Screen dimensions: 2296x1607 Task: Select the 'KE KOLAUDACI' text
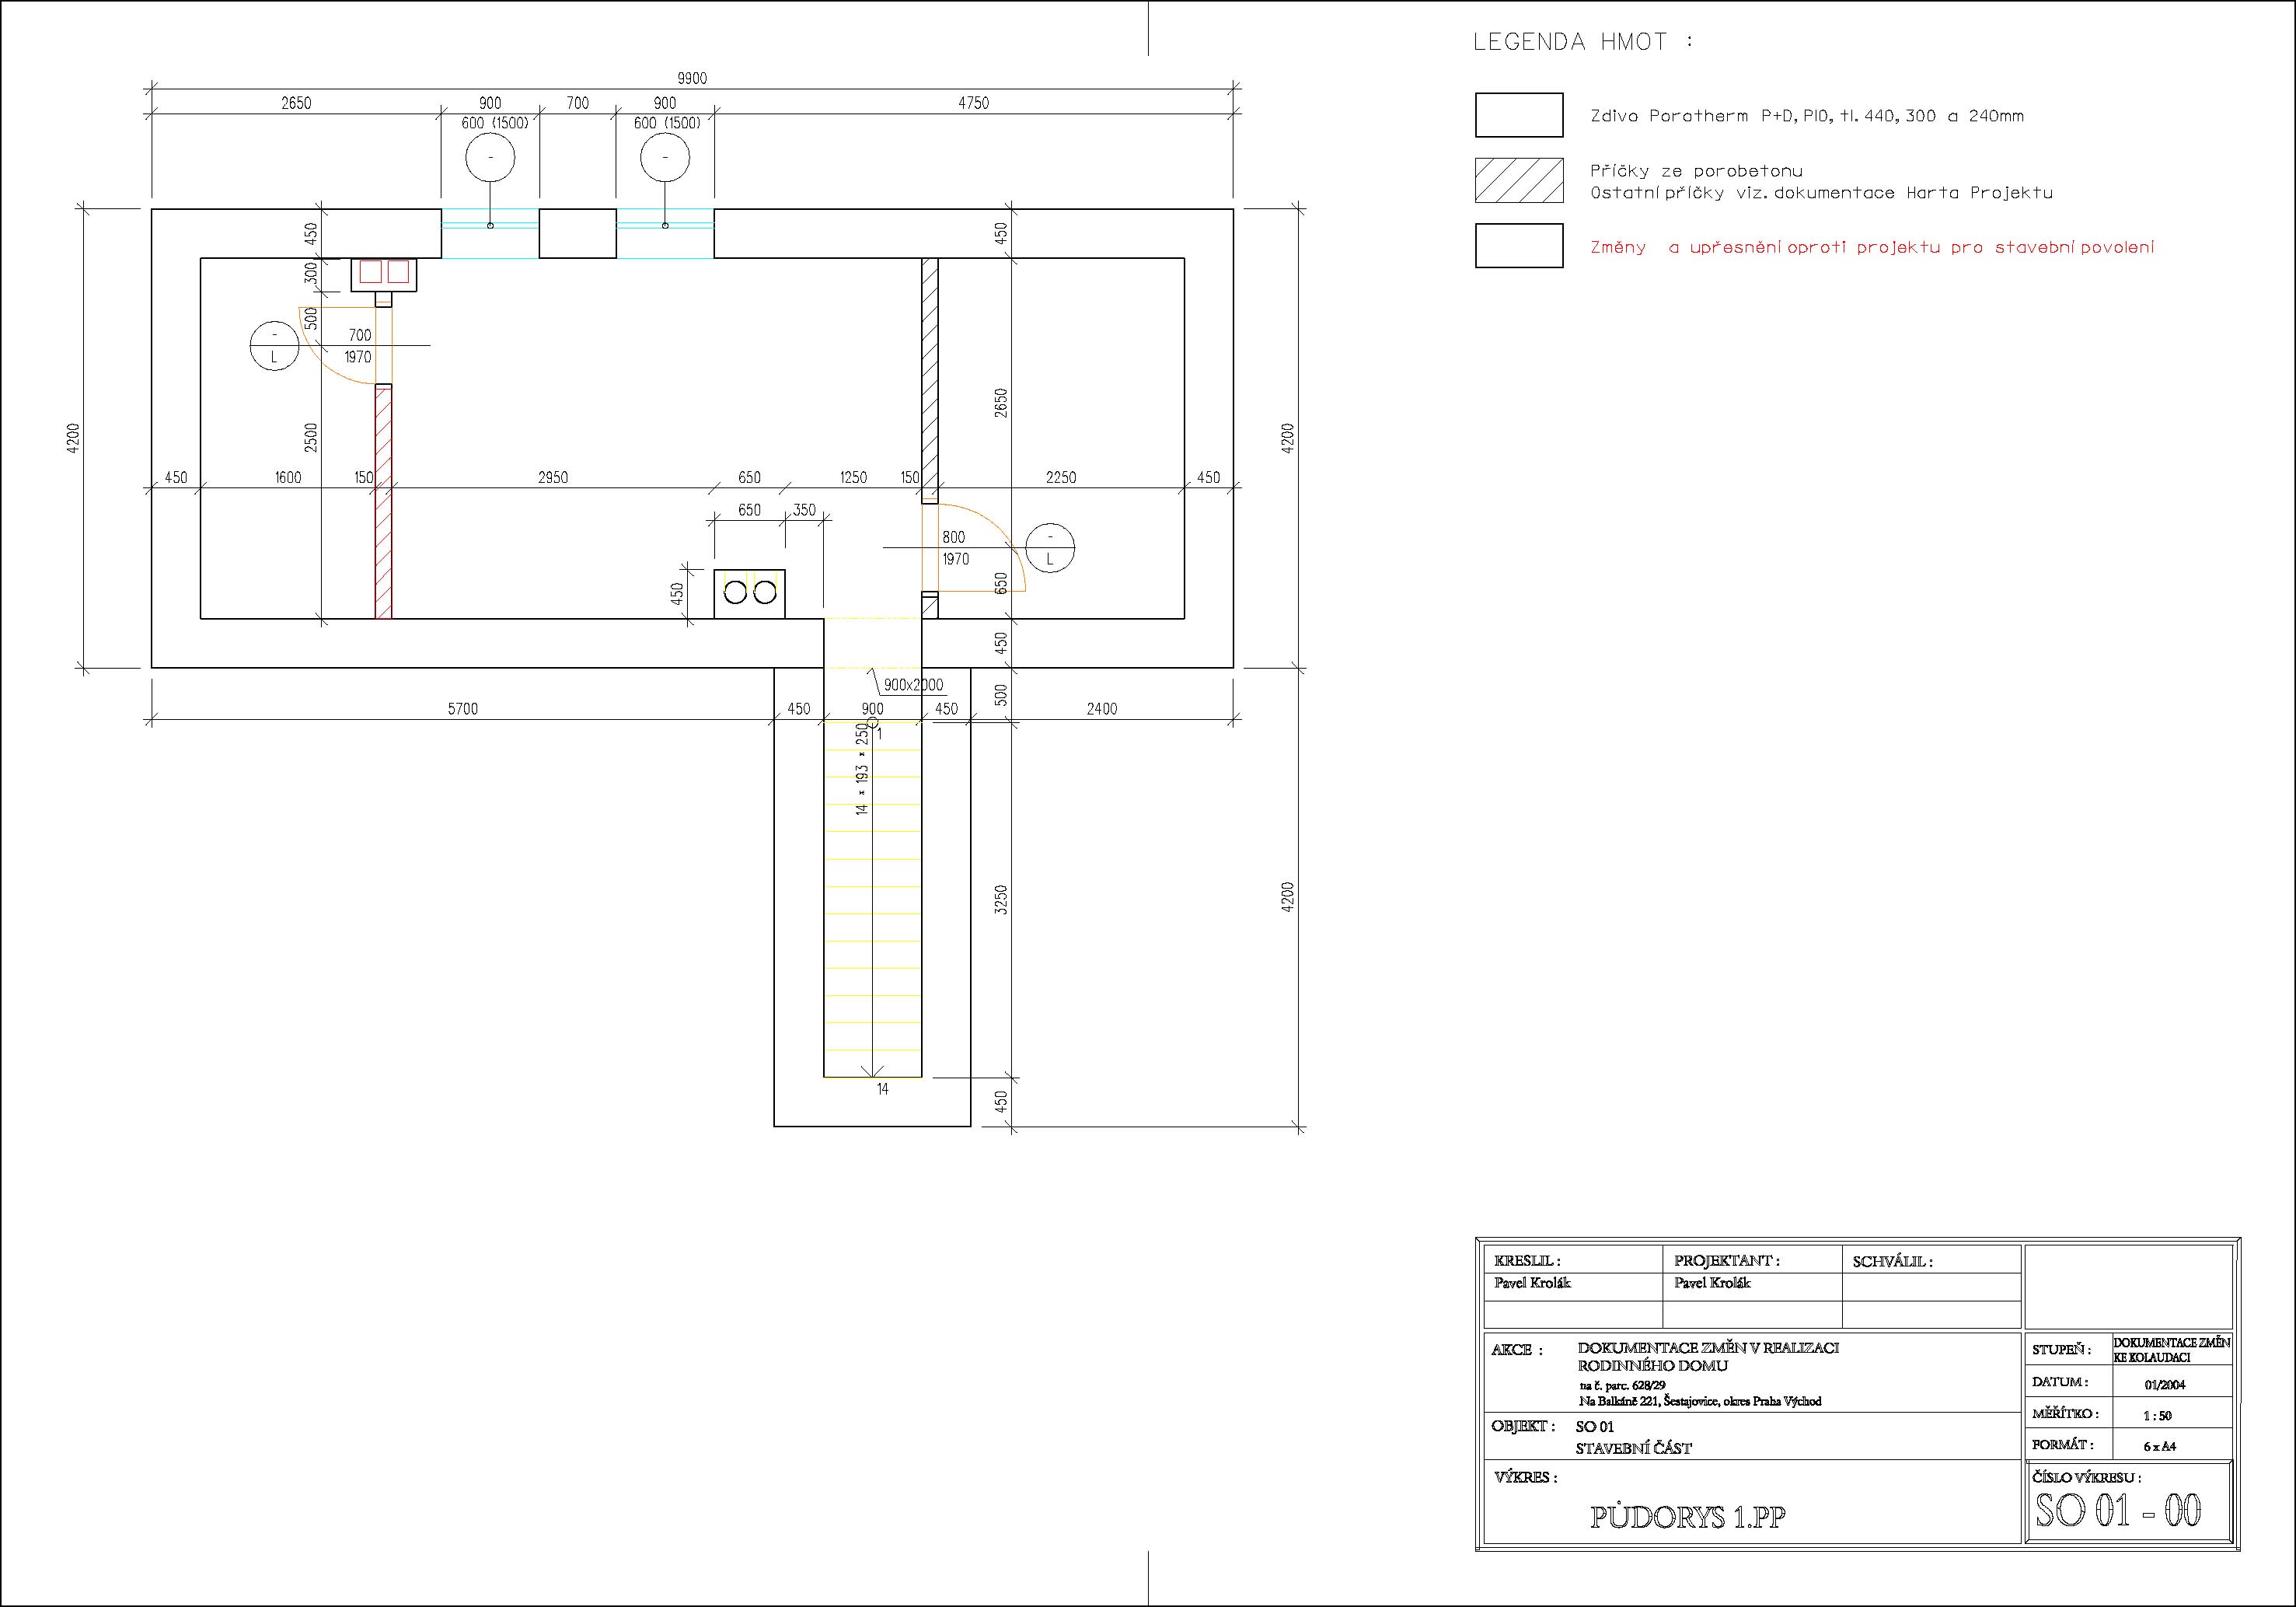click(2152, 1358)
